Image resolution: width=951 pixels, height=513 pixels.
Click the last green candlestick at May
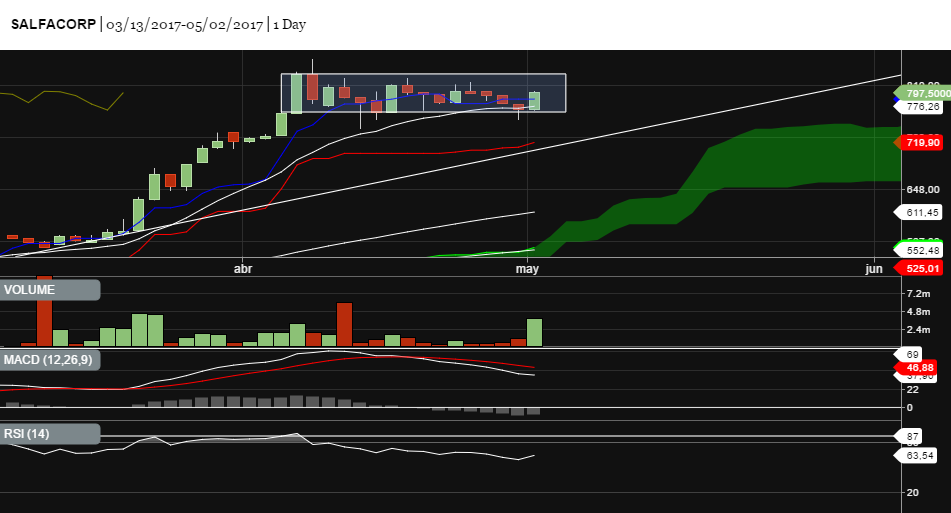click(534, 101)
